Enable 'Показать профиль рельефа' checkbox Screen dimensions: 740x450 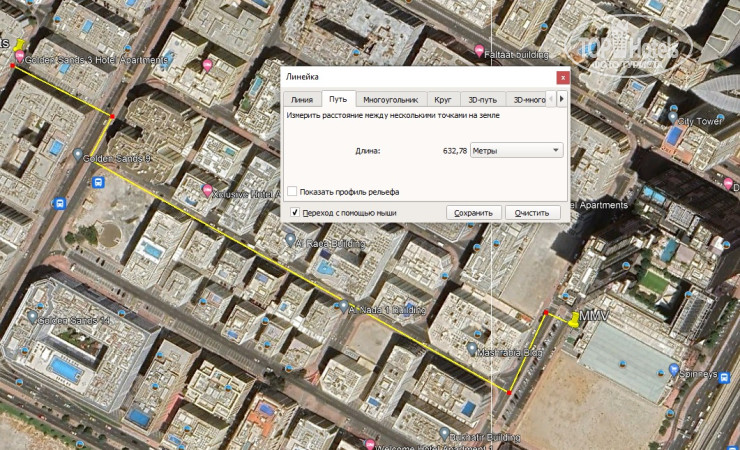(x=292, y=191)
